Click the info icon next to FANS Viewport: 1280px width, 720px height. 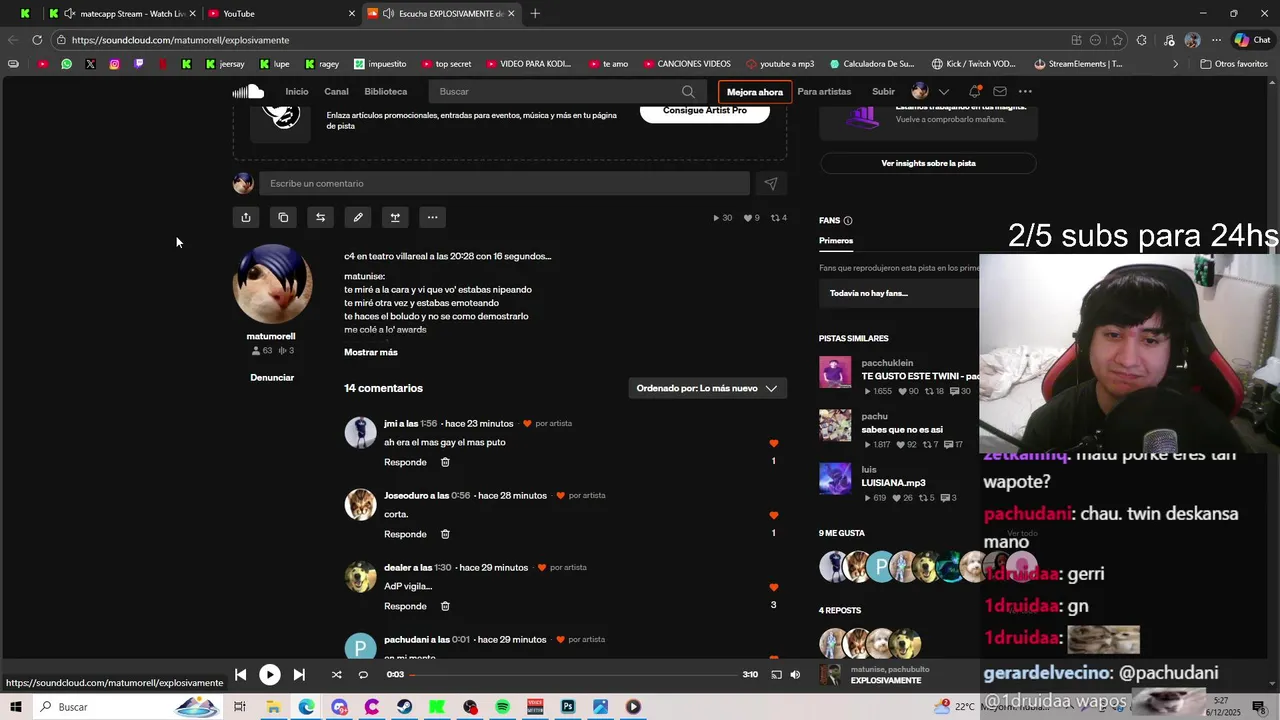point(848,220)
